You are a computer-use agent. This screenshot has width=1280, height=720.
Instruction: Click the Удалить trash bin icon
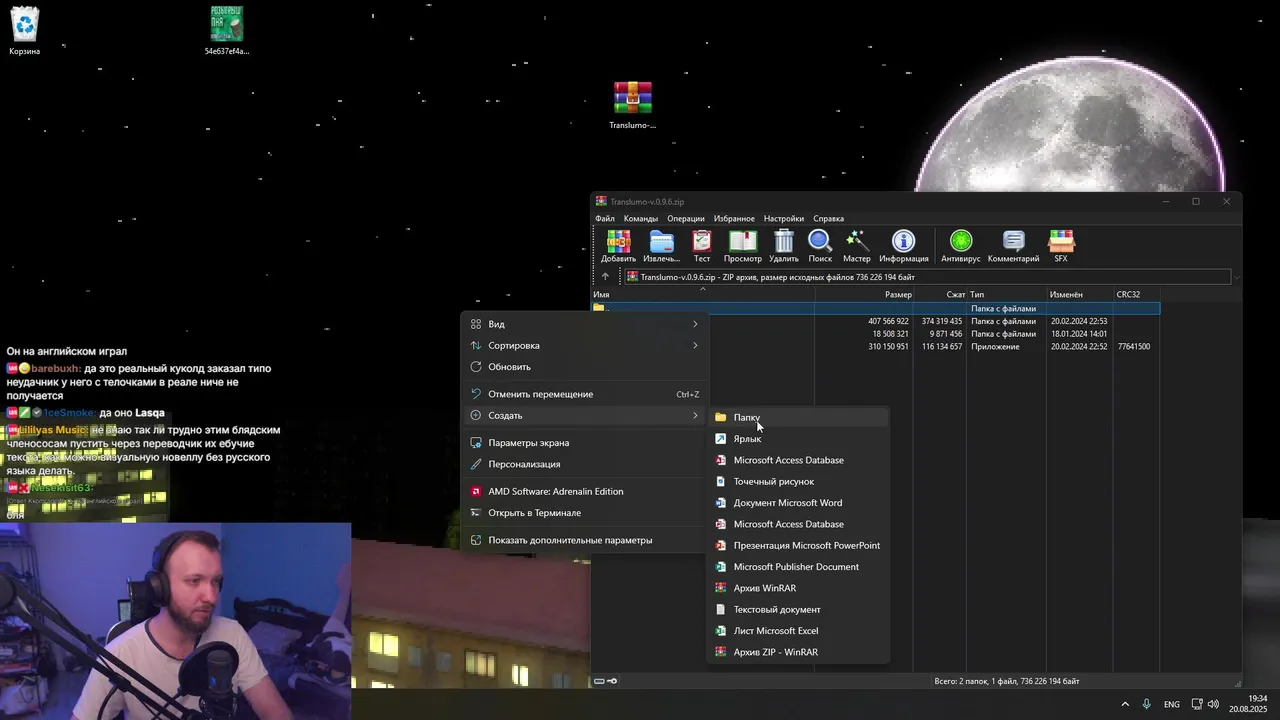tap(784, 246)
